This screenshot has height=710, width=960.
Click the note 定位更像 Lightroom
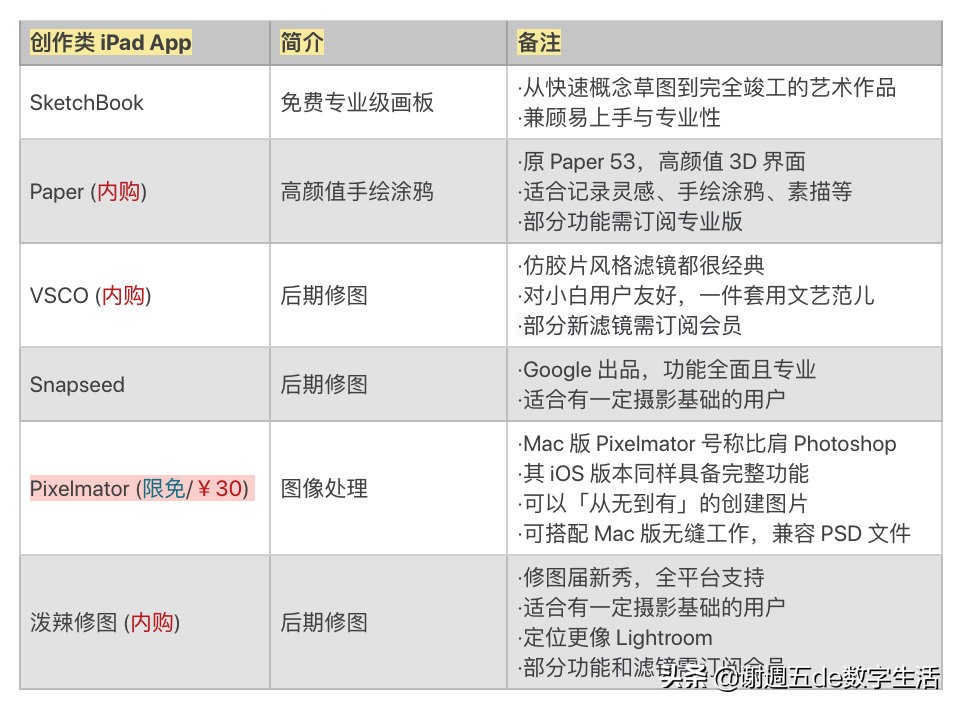click(618, 637)
